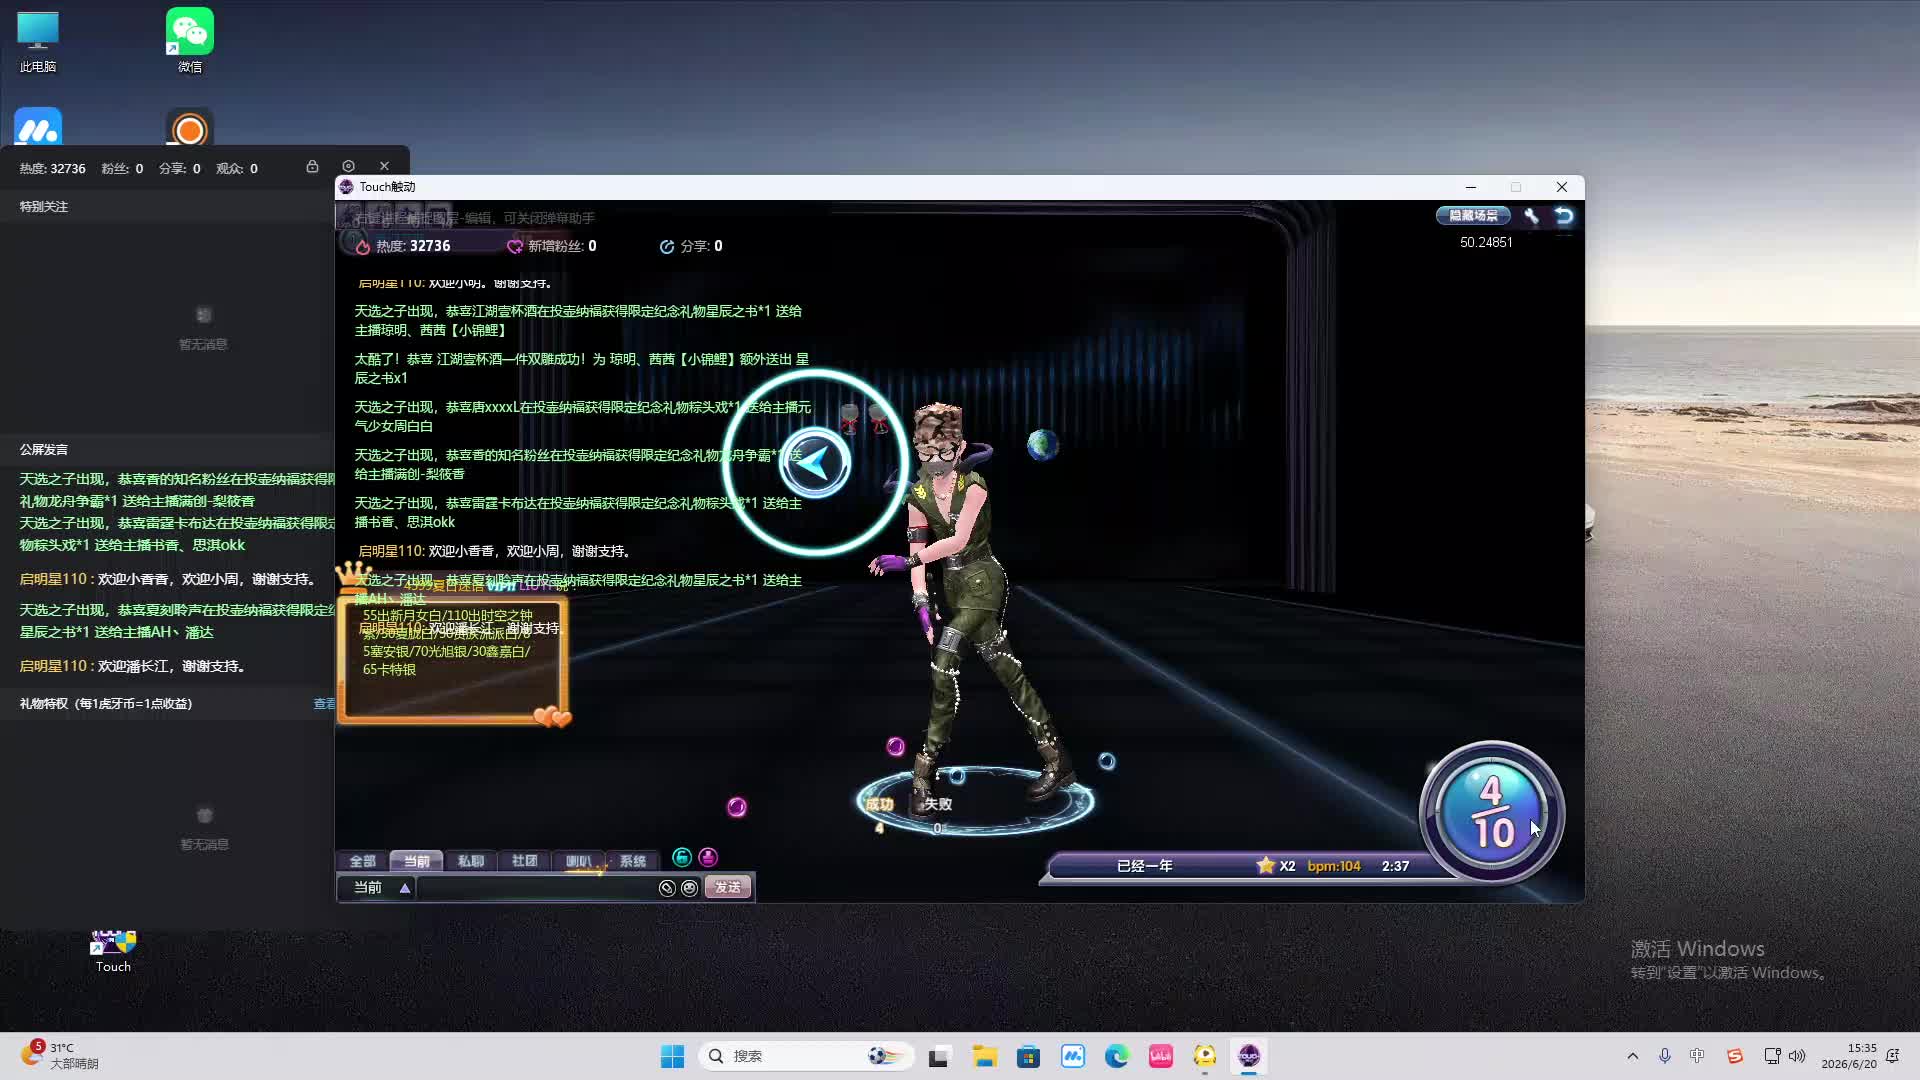Open the Windows Start menu
The width and height of the screenshot is (1920, 1080).
coord(672,1056)
